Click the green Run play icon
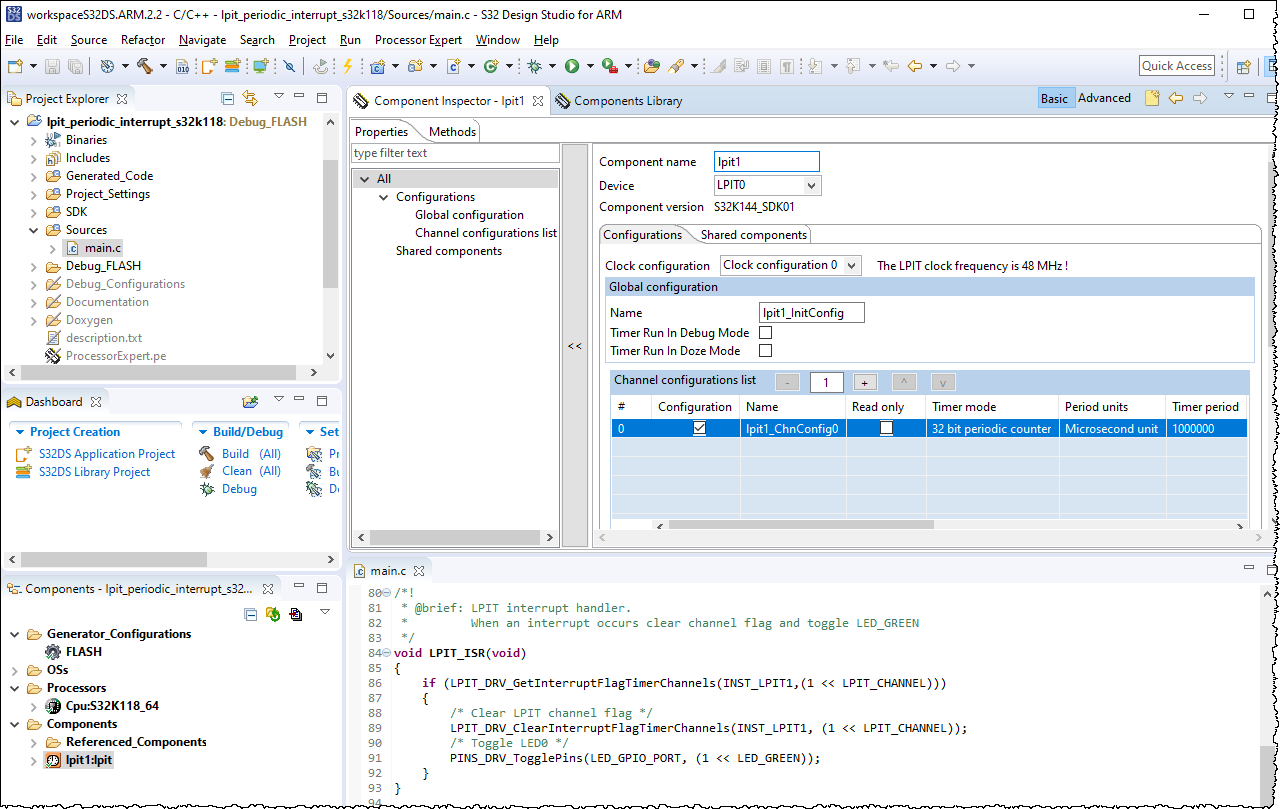 [x=572, y=66]
